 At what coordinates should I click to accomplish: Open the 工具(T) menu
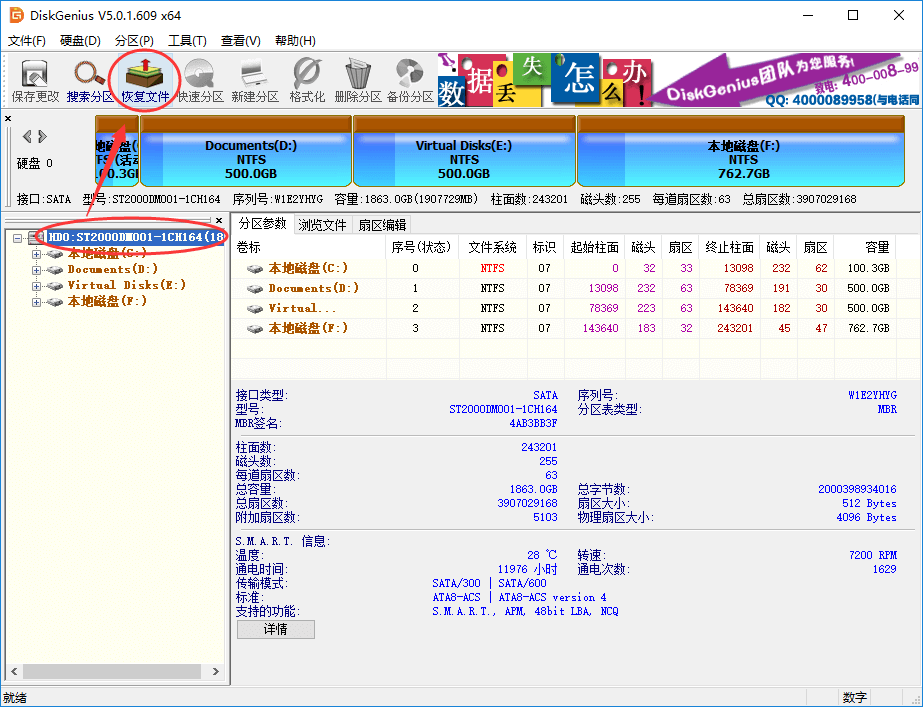(x=187, y=41)
